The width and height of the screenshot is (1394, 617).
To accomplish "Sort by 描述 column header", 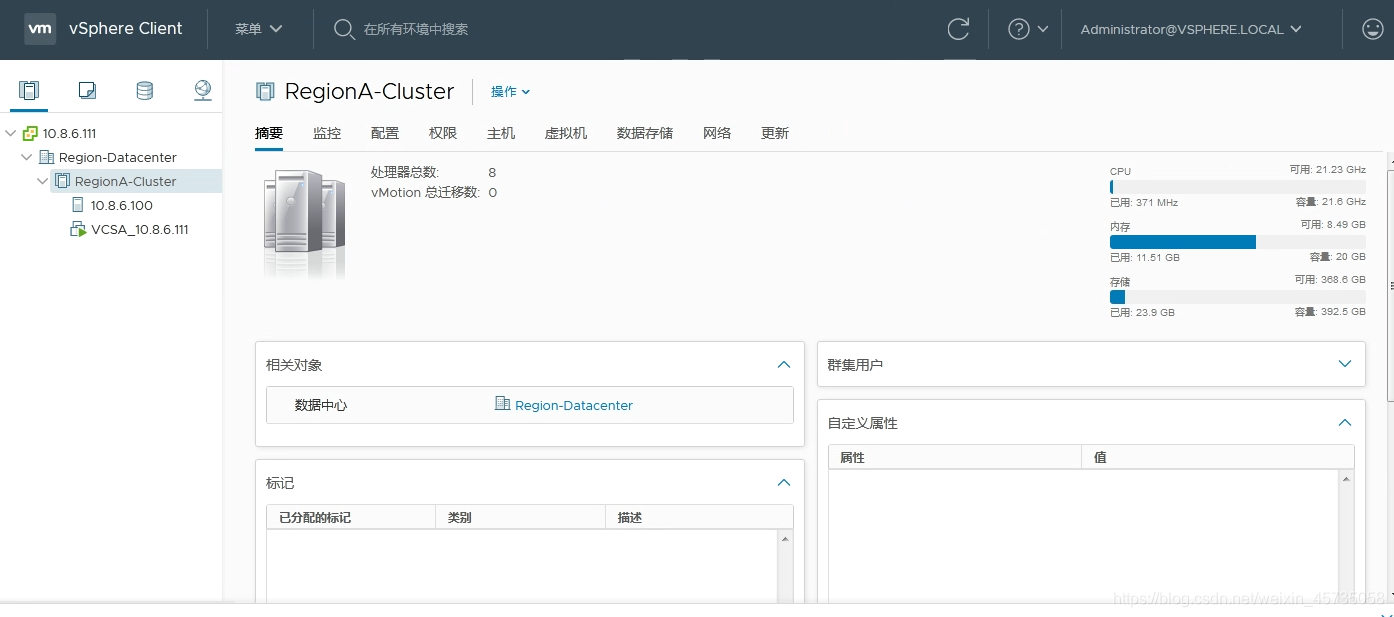I will click(699, 517).
